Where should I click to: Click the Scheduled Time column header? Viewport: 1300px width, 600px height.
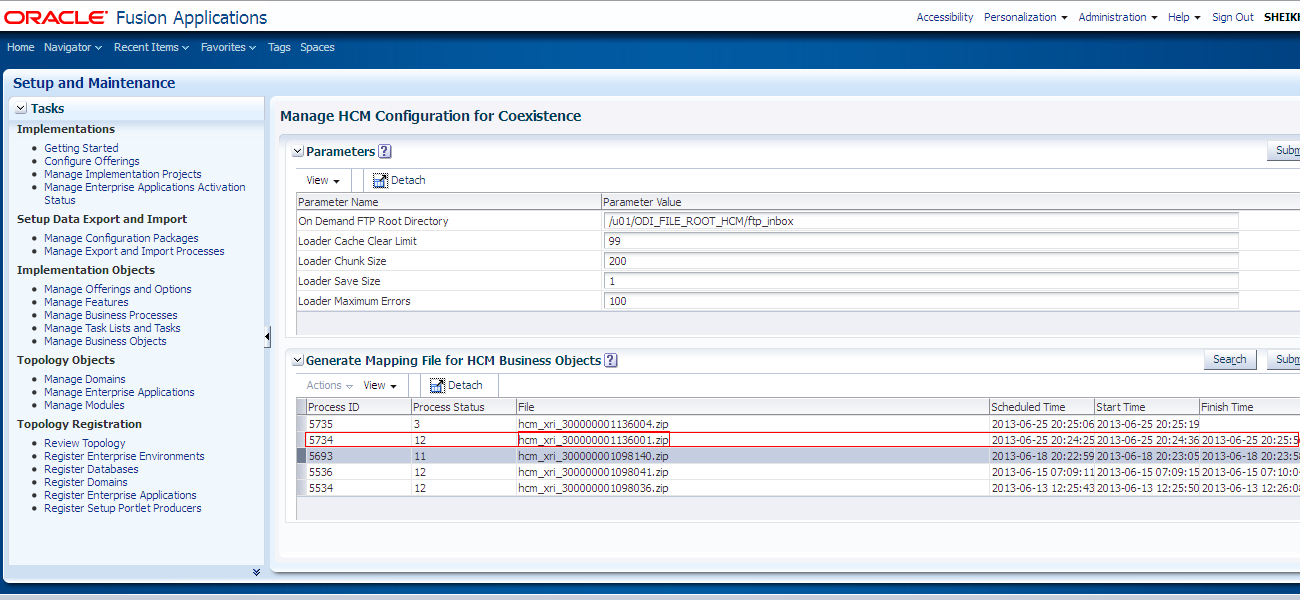click(x=1042, y=407)
